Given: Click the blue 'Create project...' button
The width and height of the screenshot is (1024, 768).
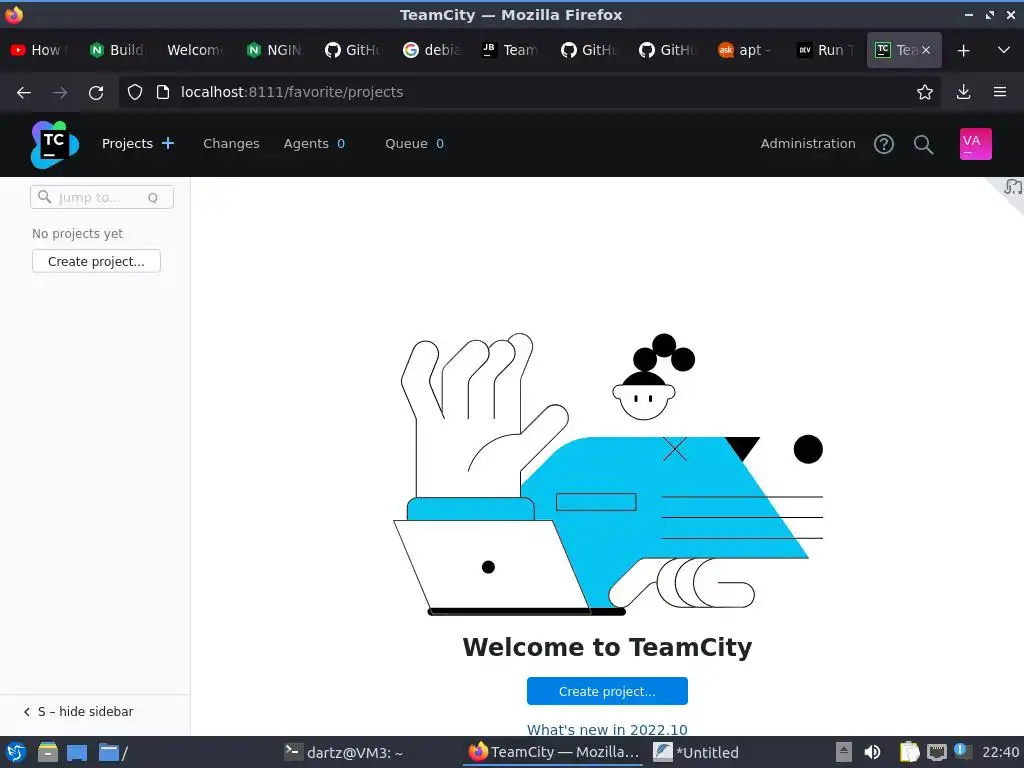Looking at the screenshot, I should (607, 691).
